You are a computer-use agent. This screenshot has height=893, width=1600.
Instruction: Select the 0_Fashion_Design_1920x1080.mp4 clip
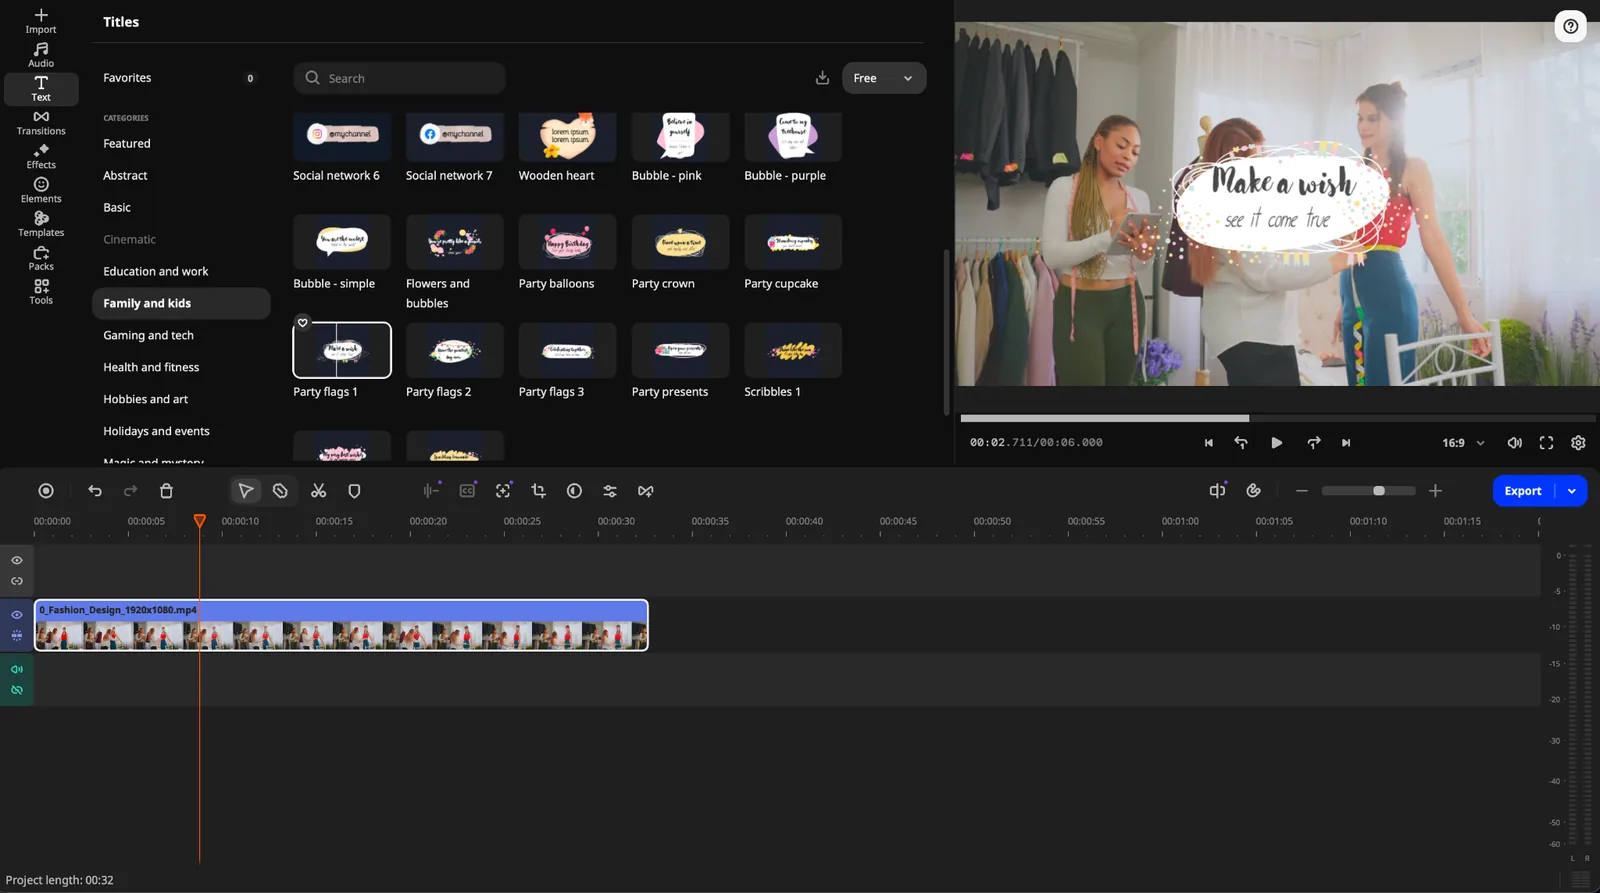(x=341, y=625)
